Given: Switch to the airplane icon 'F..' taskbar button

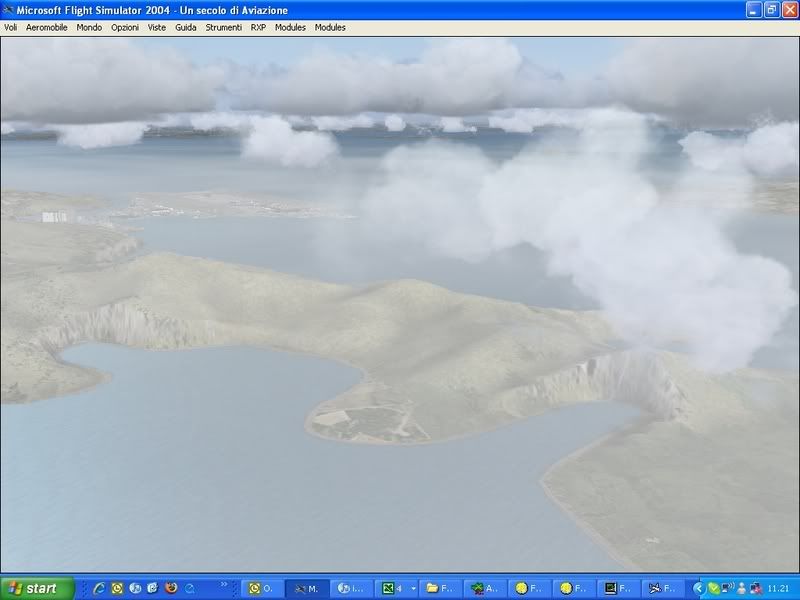Looking at the screenshot, I should pos(662,588).
